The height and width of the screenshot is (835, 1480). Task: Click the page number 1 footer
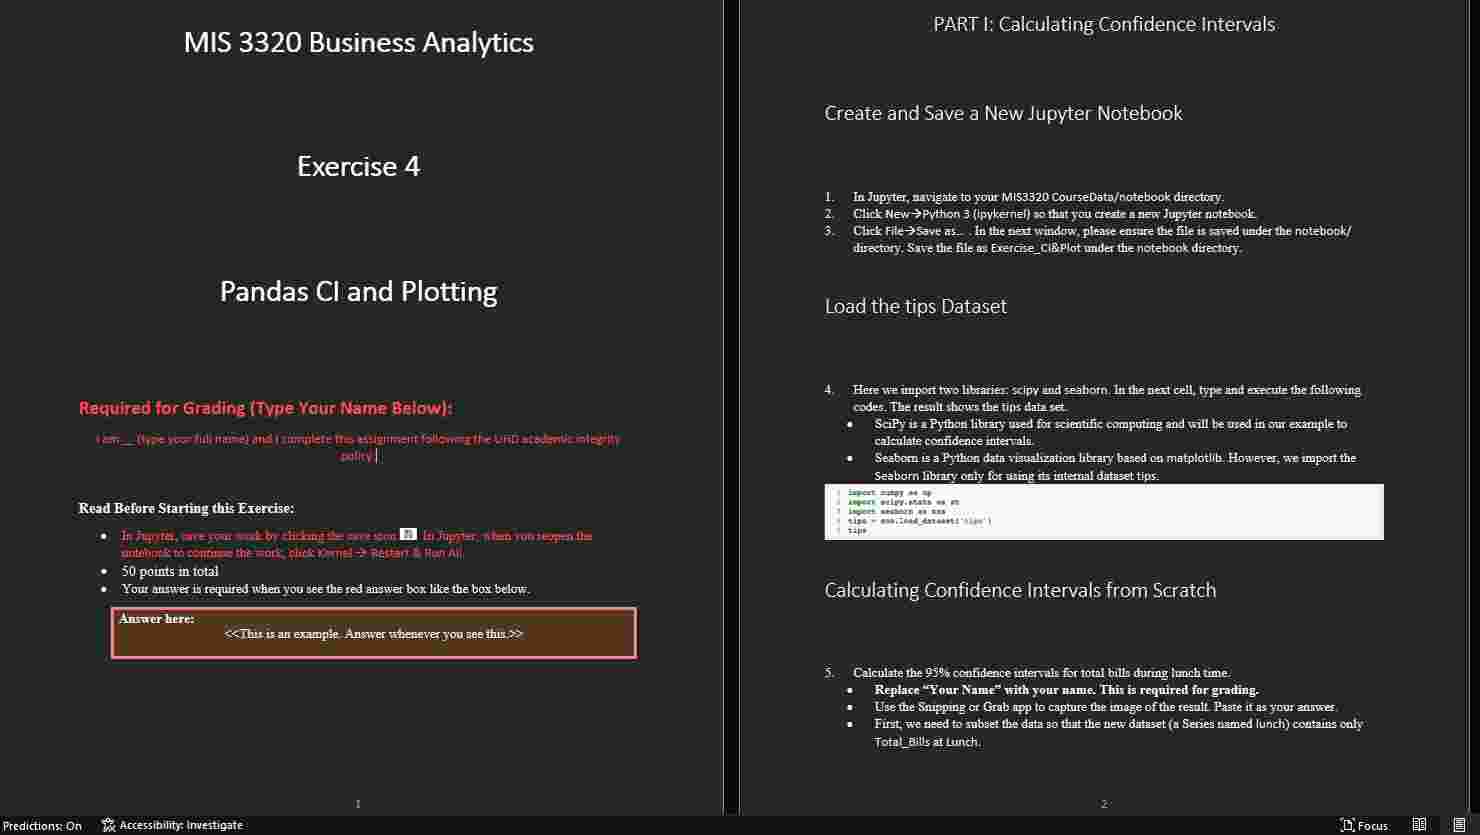point(358,803)
